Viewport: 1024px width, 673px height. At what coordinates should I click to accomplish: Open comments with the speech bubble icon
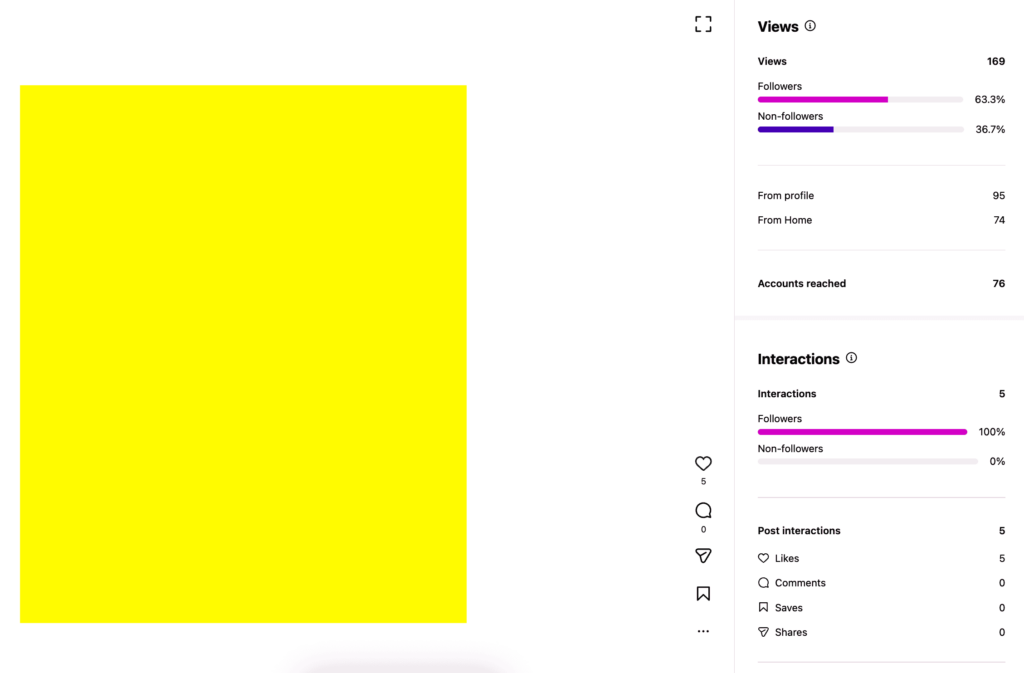click(703, 511)
